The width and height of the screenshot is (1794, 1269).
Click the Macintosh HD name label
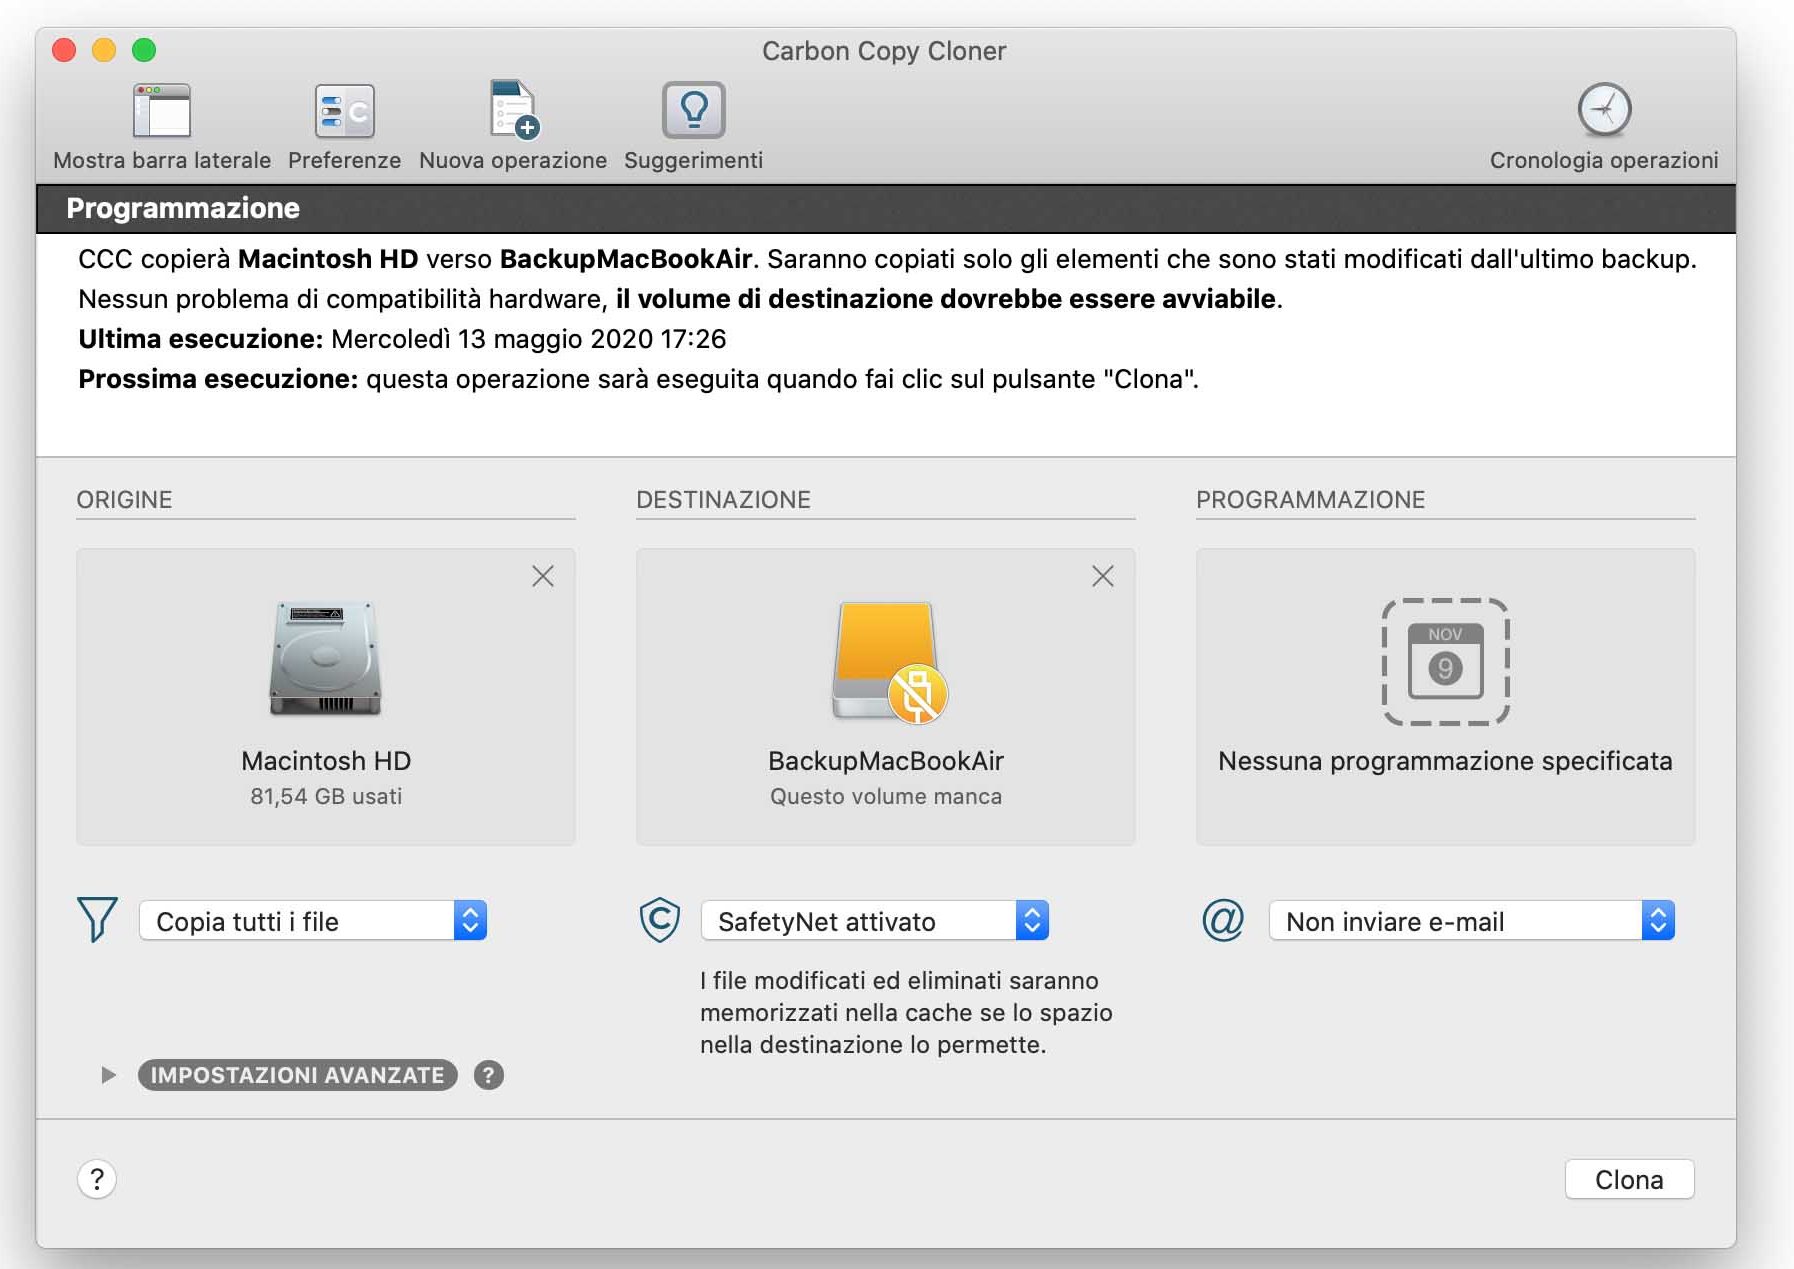pos(326,761)
